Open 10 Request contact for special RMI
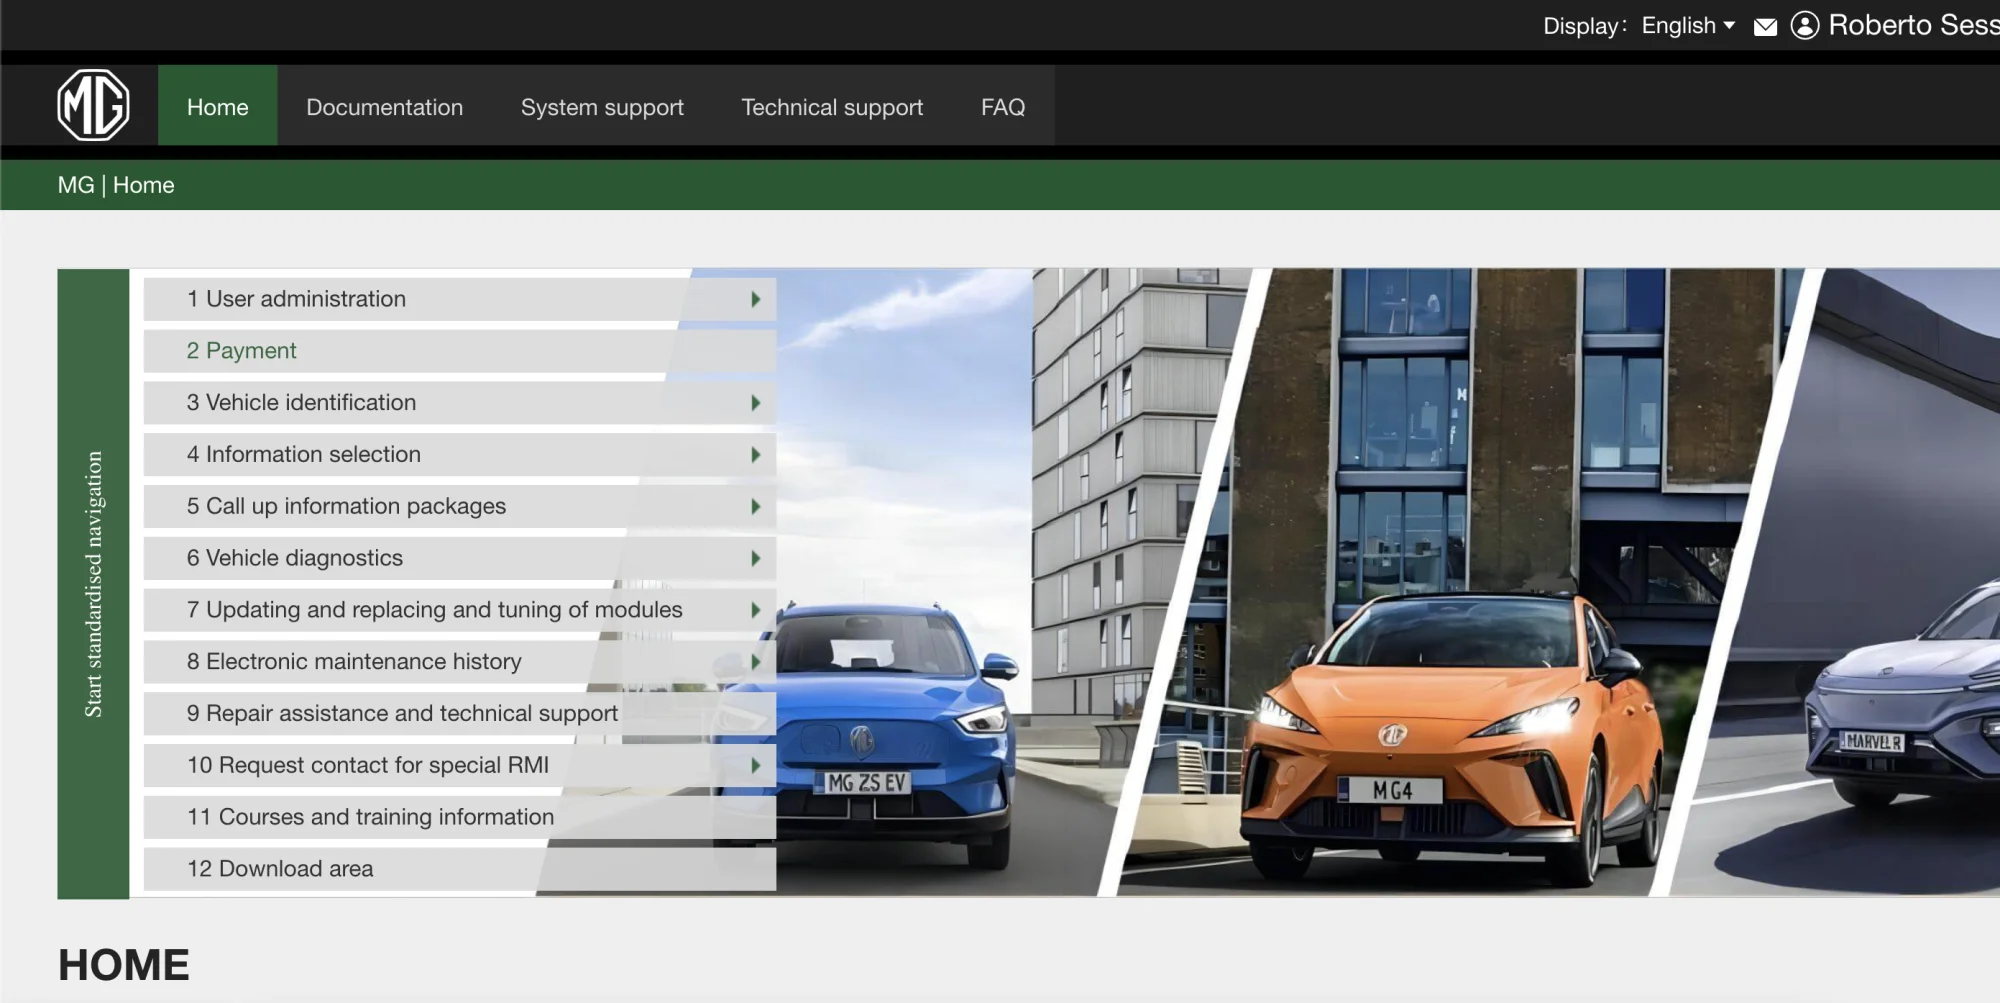Viewport: 2000px width, 1003px height. click(x=460, y=766)
